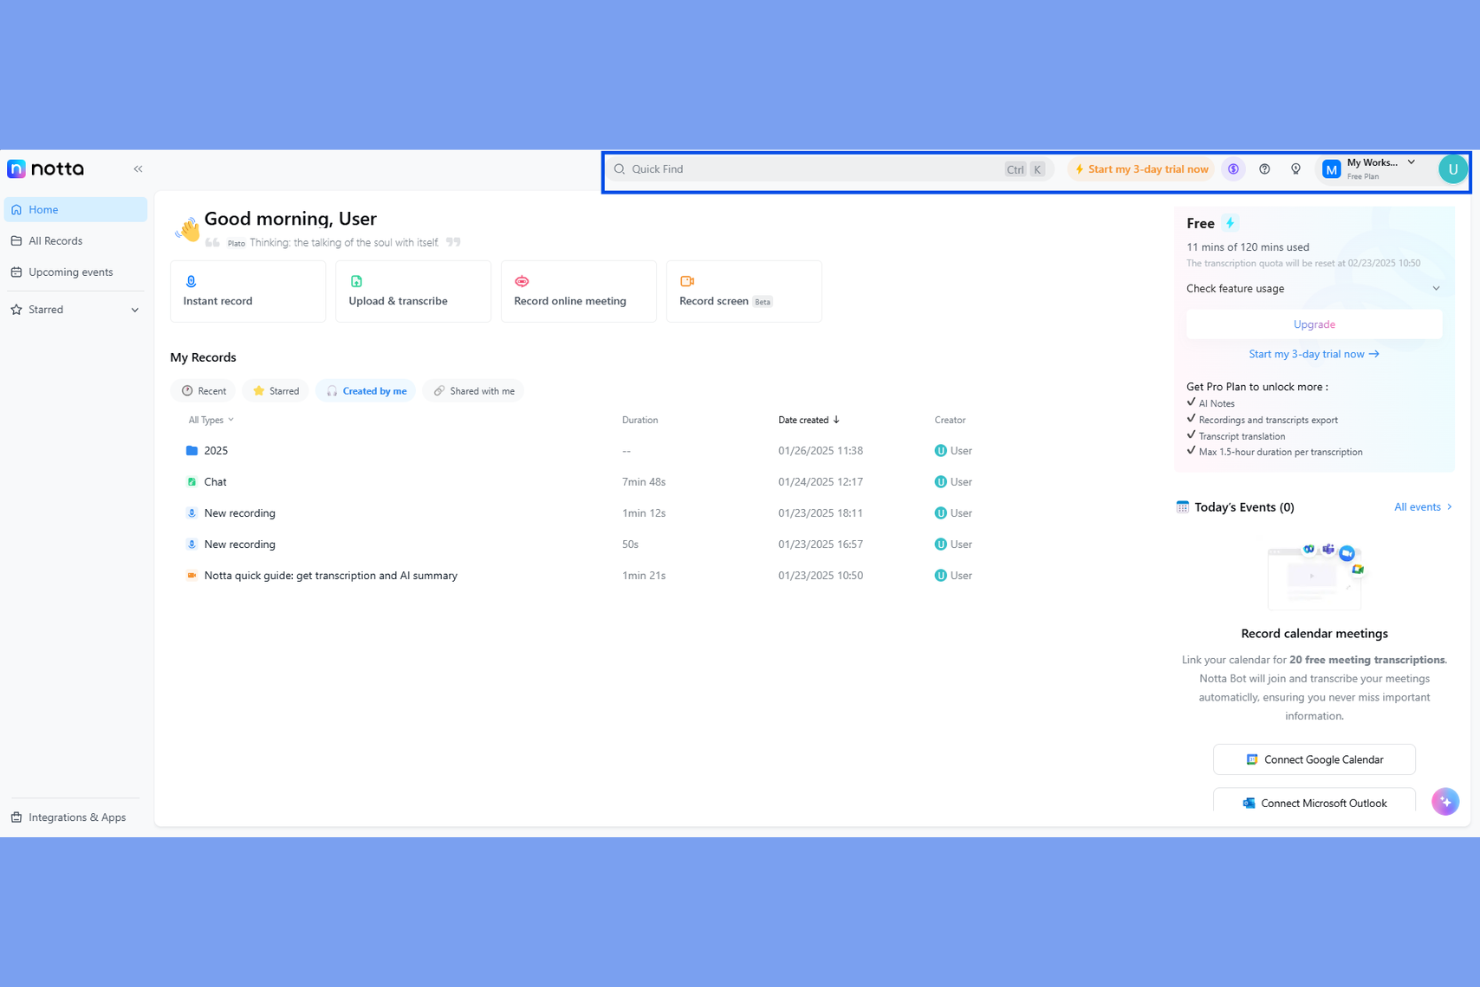Activate the Shared with me filter
1480x987 pixels.
pos(473,390)
